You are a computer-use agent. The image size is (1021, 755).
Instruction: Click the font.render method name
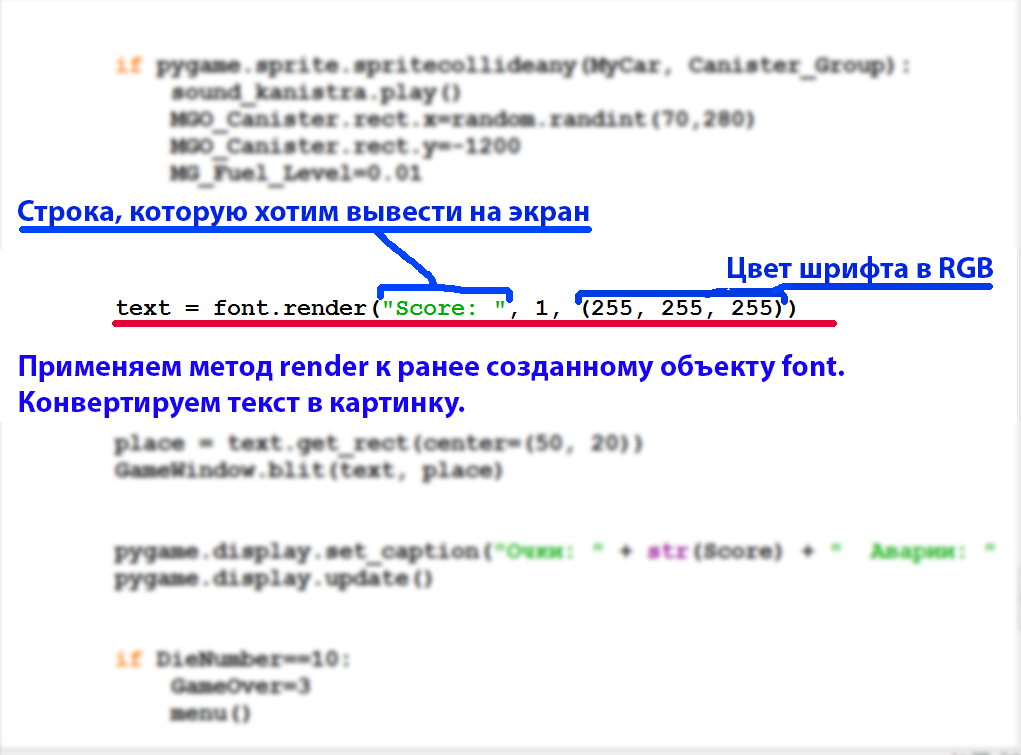point(290,307)
